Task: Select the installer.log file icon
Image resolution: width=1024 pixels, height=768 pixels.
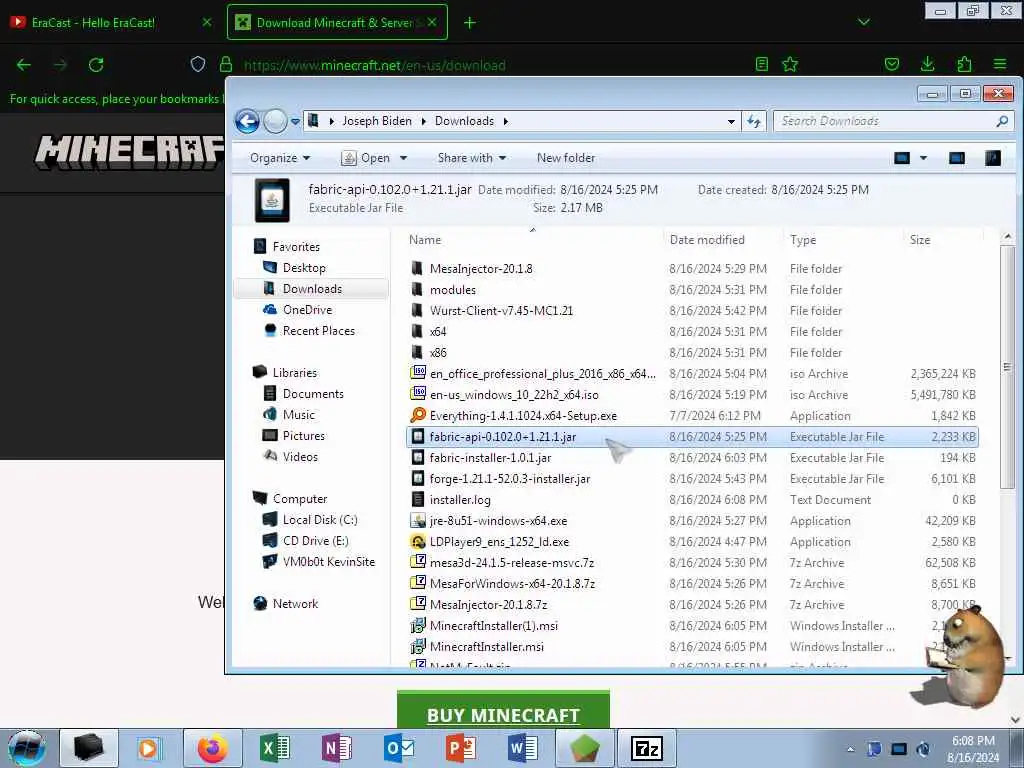Action: tap(418, 500)
